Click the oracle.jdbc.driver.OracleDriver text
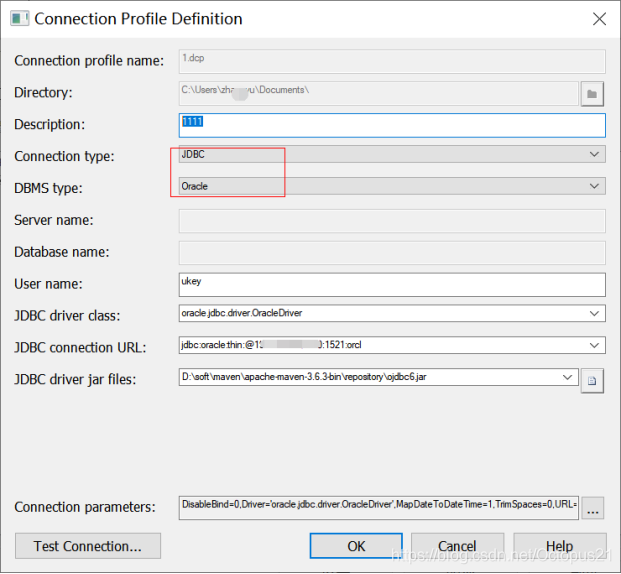The image size is (621, 574). pyautogui.click(x=242, y=313)
